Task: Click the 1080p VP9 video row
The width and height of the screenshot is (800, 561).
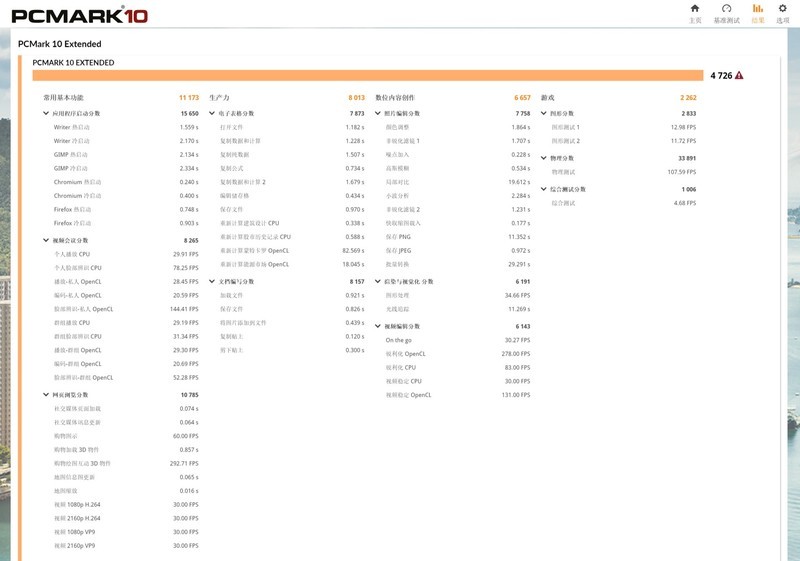Action: coord(126,532)
